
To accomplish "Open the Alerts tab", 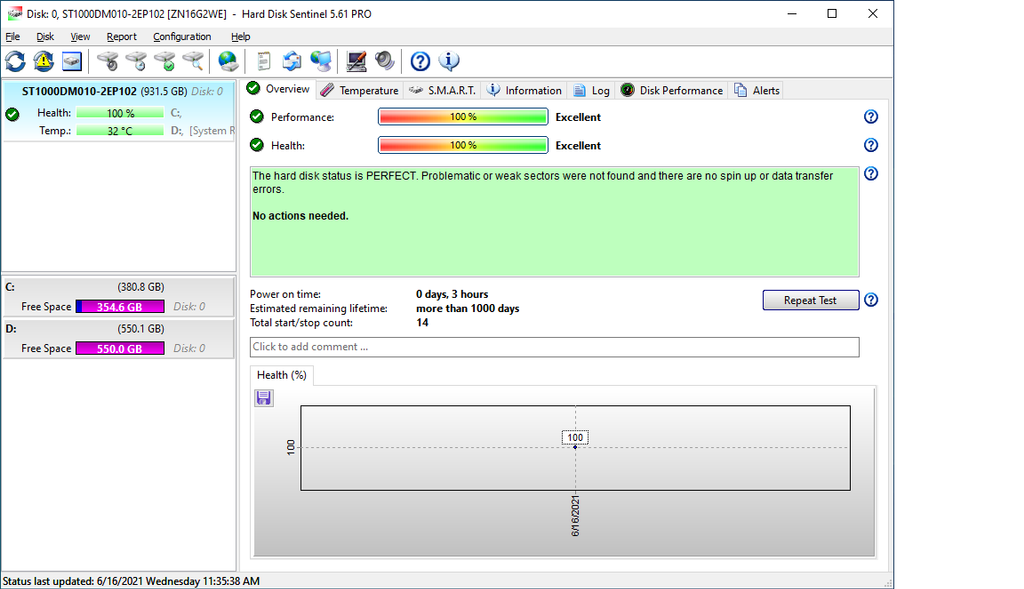I will tap(757, 91).
